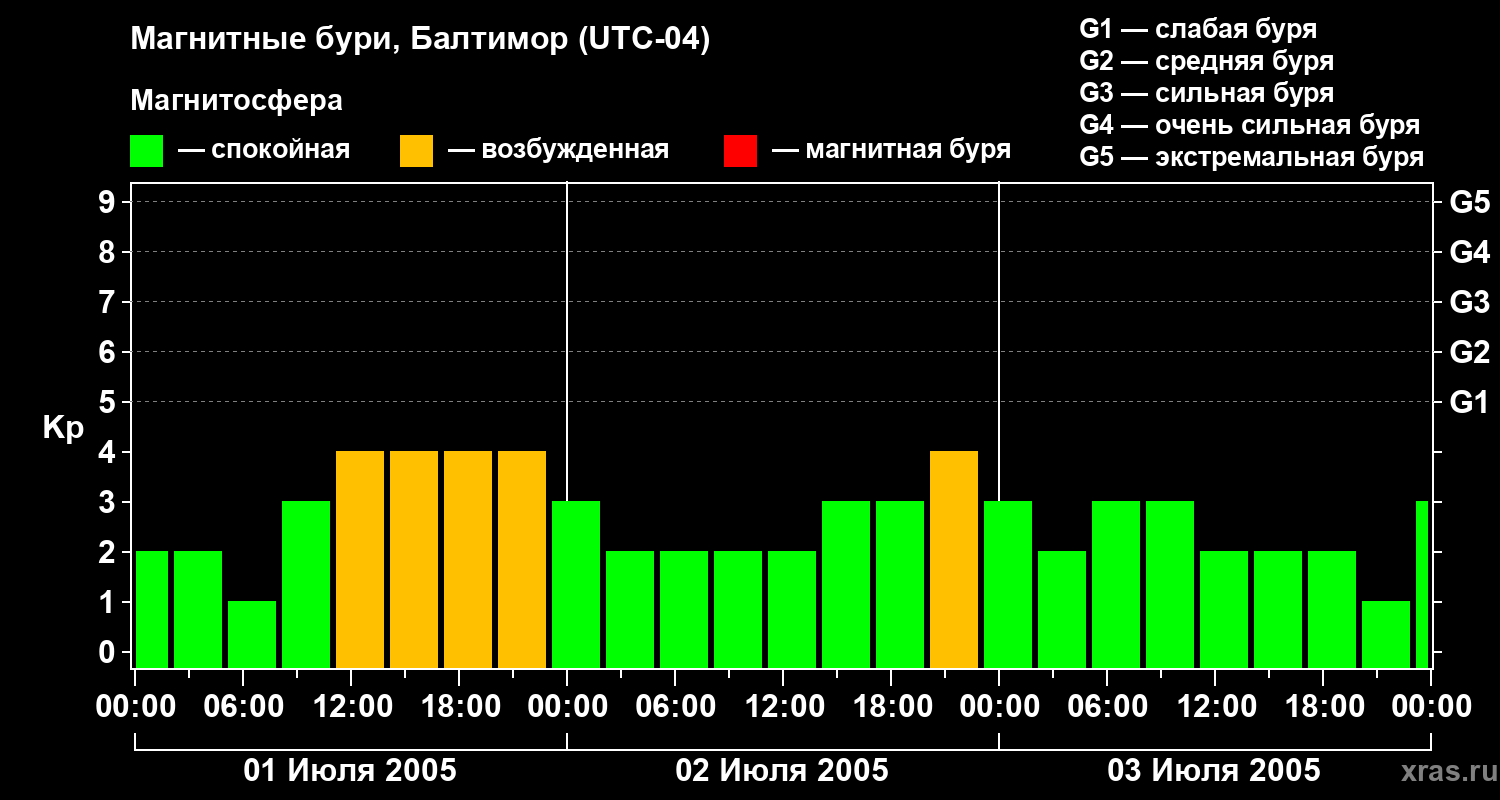This screenshot has height=800, width=1500.
Task: Click the Kp 1 bar on 03 Июля
Action: pos(1385,634)
